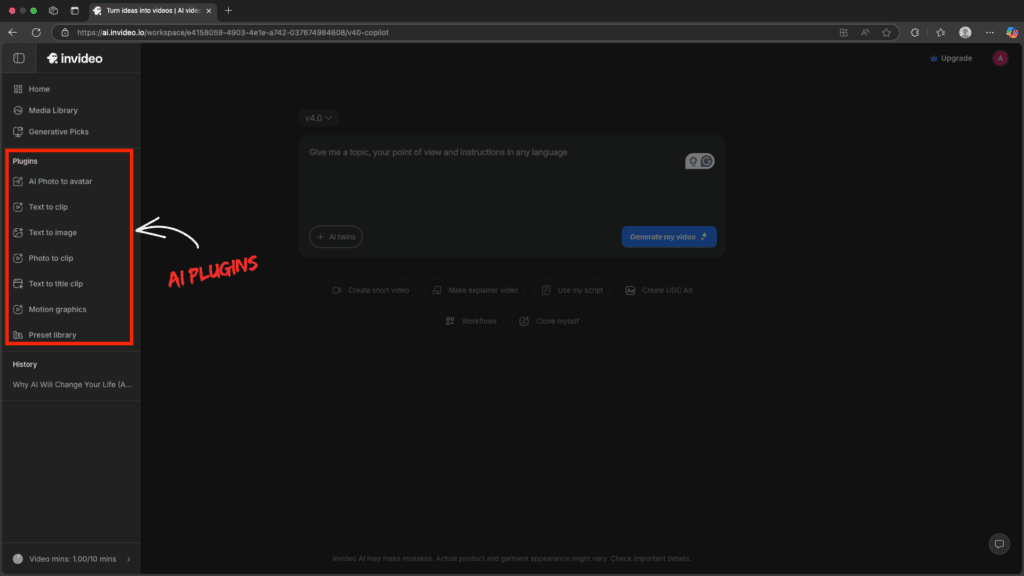Open the Motion graphics plugin
The height and width of the screenshot is (576, 1024).
57,308
